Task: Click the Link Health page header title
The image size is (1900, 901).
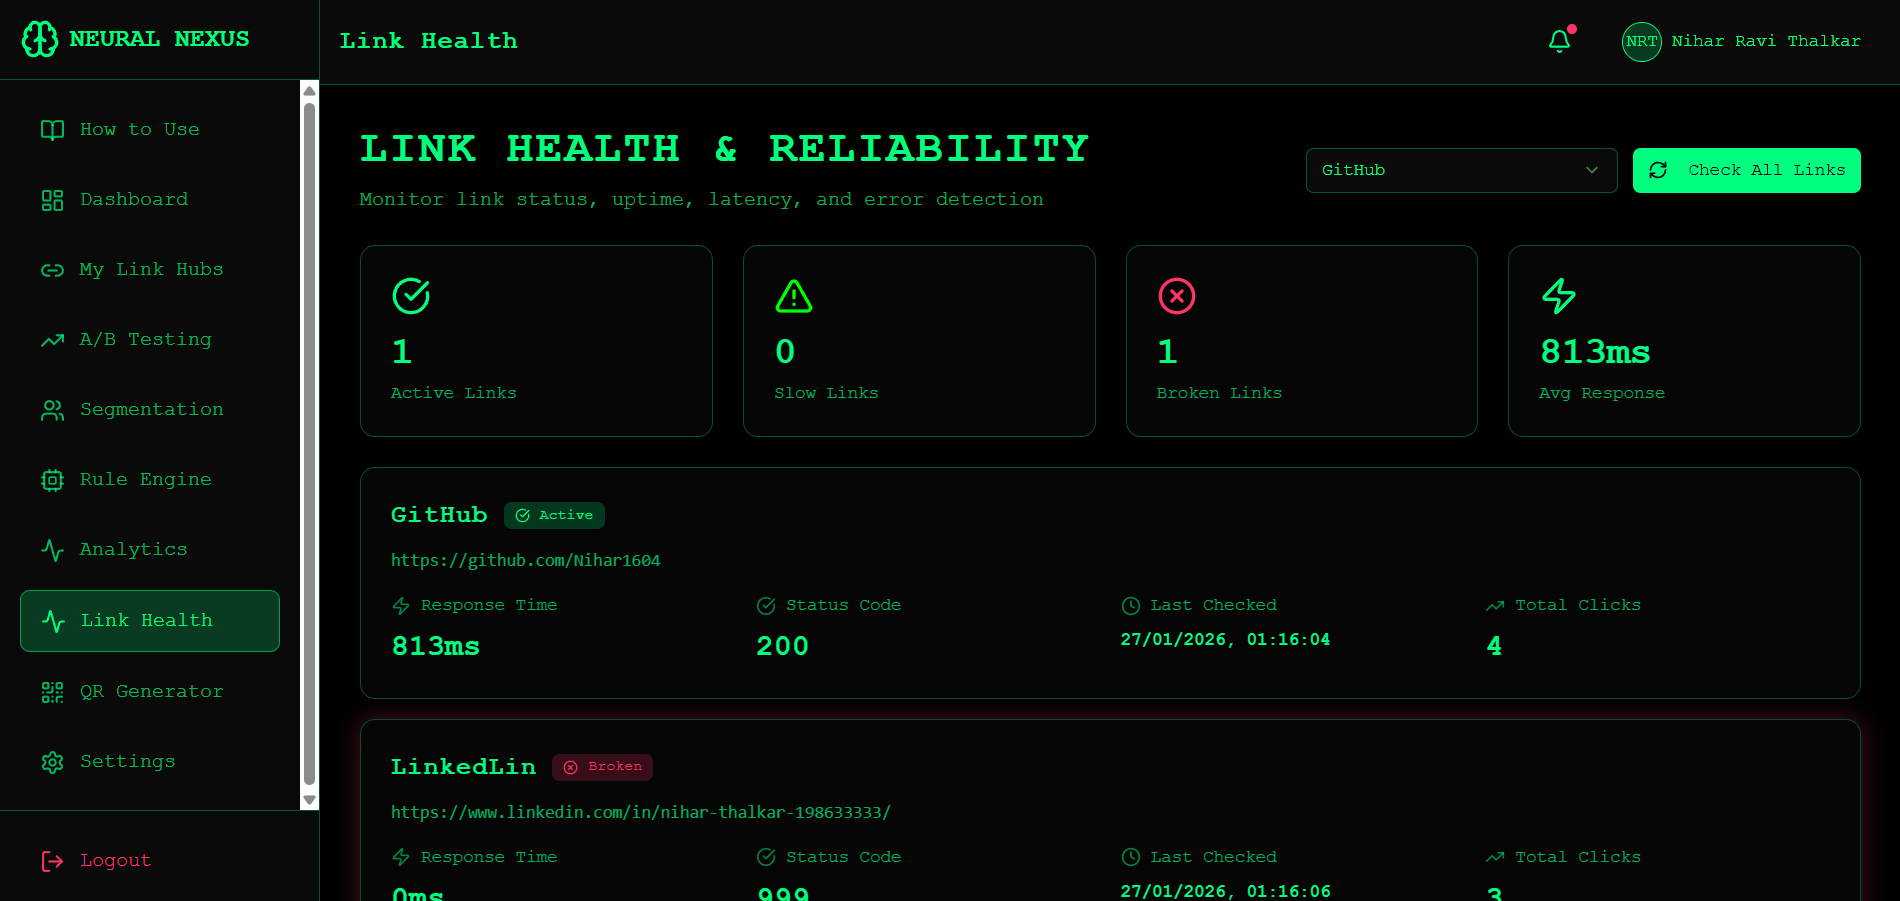Action: pos(428,41)
